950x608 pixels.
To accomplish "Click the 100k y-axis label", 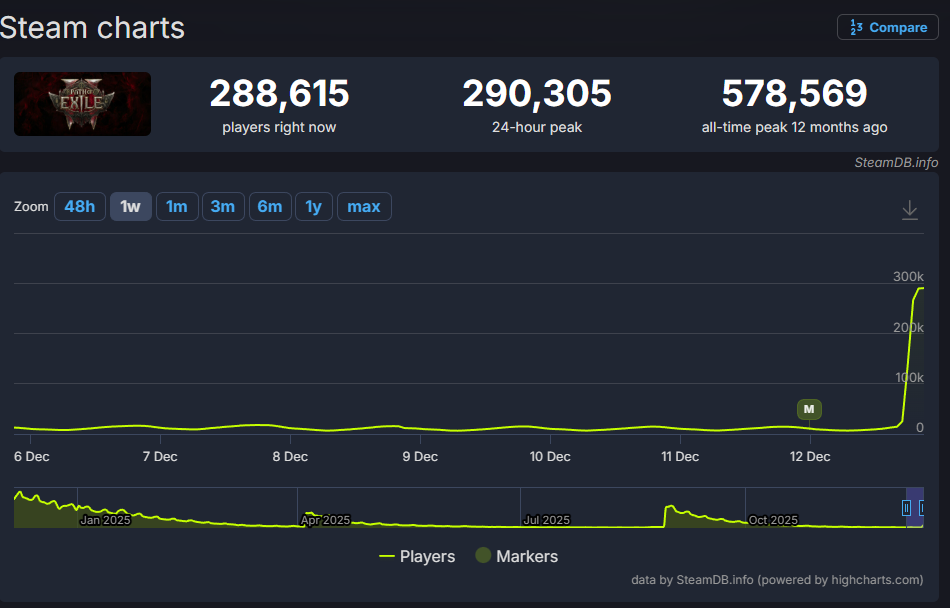I will point(909,377).
